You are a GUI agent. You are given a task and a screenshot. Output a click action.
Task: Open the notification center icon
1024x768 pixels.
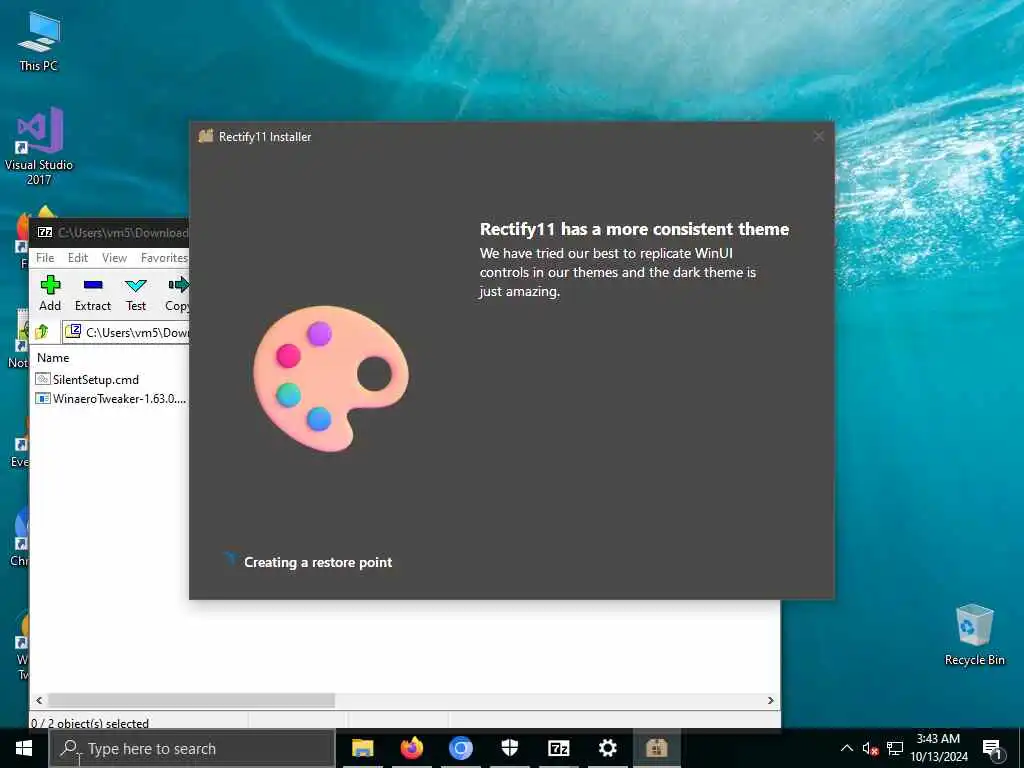pos(992,748)
